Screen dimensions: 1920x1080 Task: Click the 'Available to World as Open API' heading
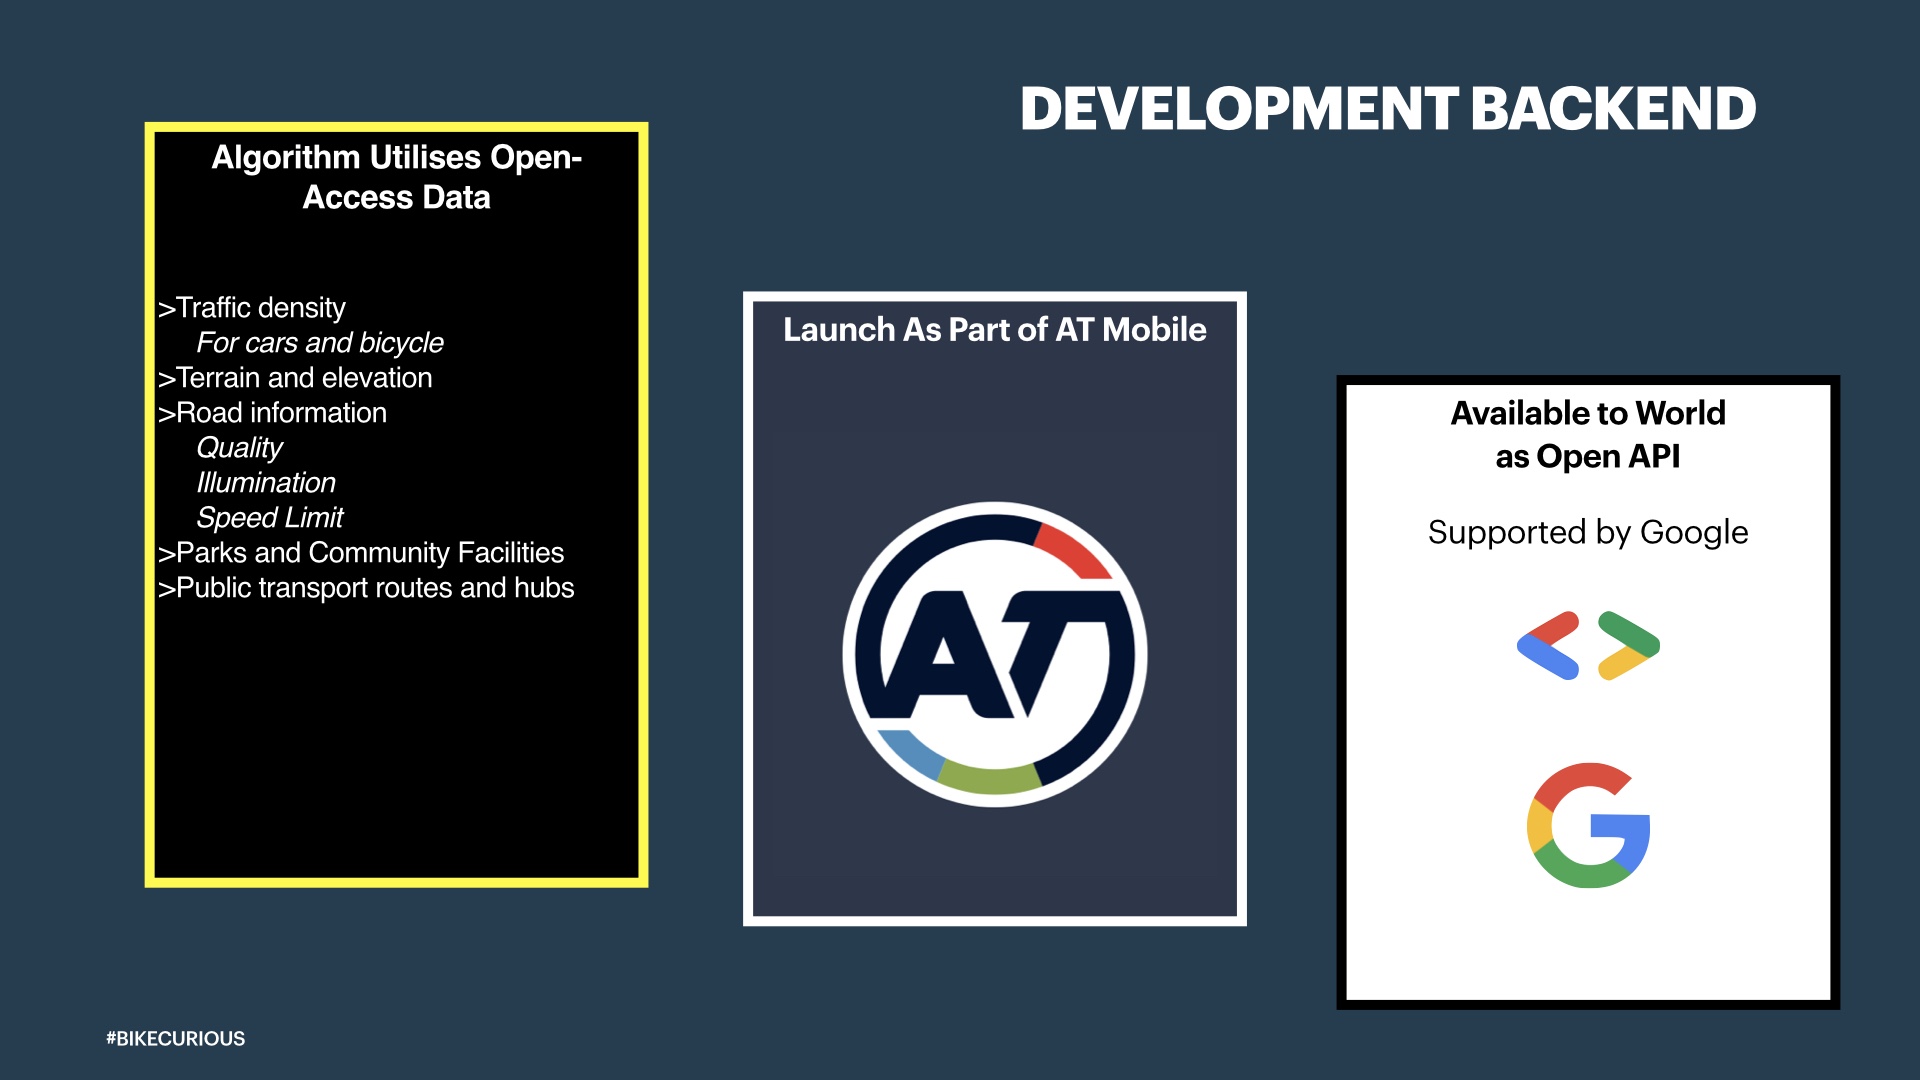[1588, 434]
